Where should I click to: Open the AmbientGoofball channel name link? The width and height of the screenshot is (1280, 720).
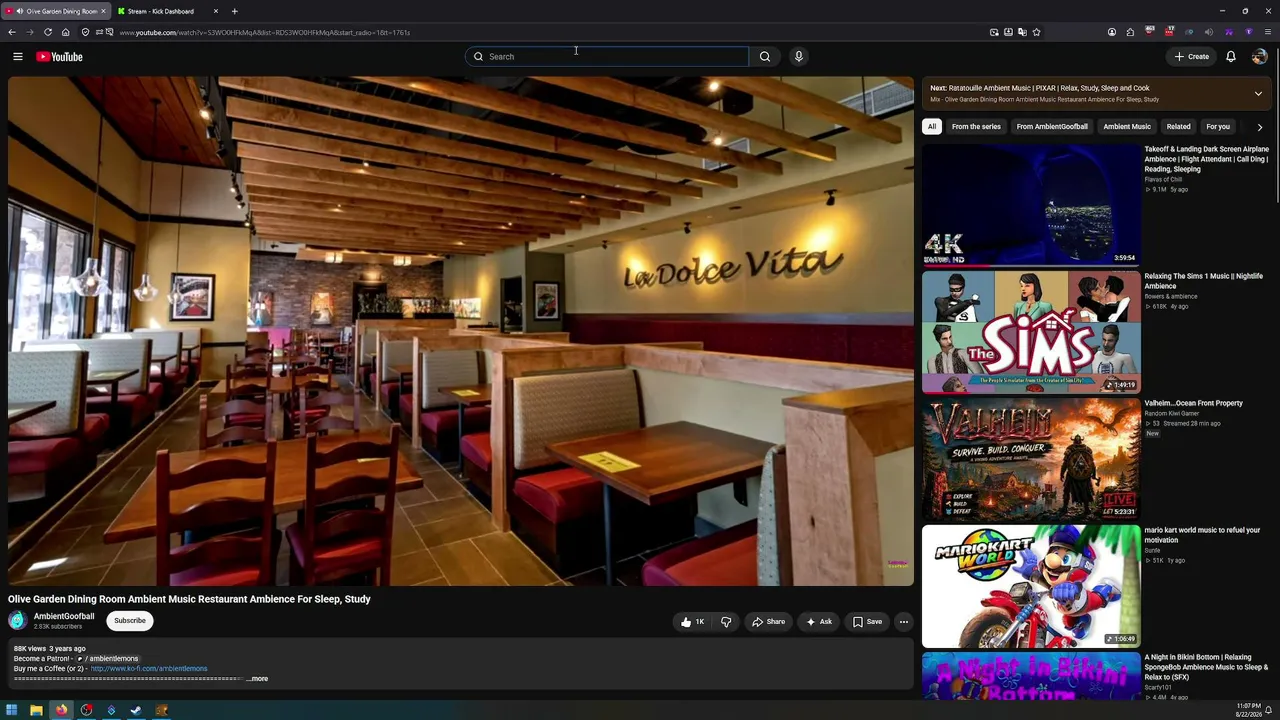coord(64,616)
